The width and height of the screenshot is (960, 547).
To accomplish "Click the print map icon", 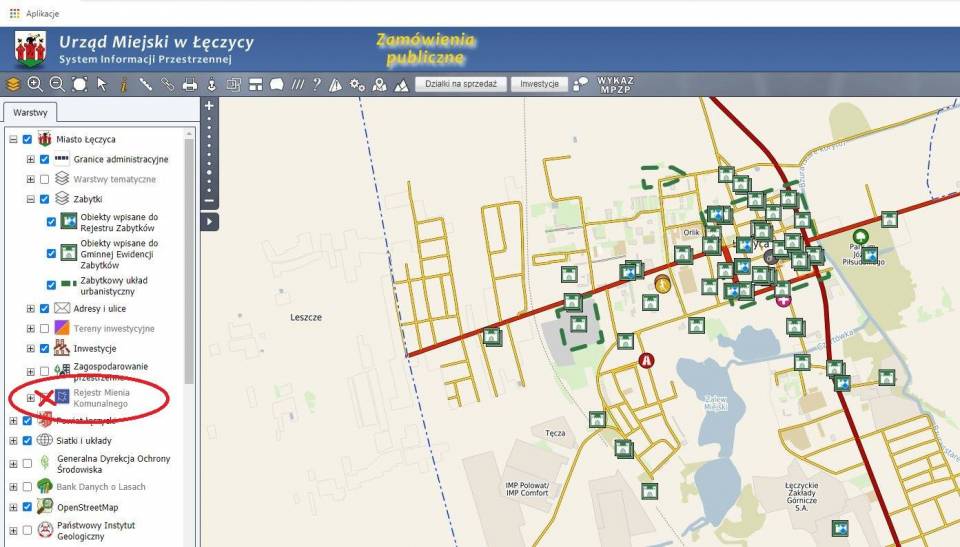I will pos(189,84).
